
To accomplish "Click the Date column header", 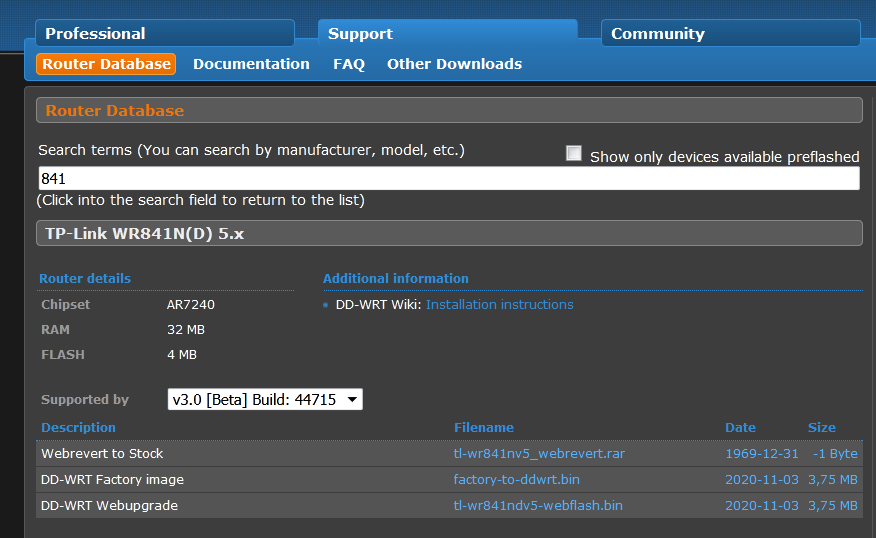I will pyautogui.click(x=740, y=427).
